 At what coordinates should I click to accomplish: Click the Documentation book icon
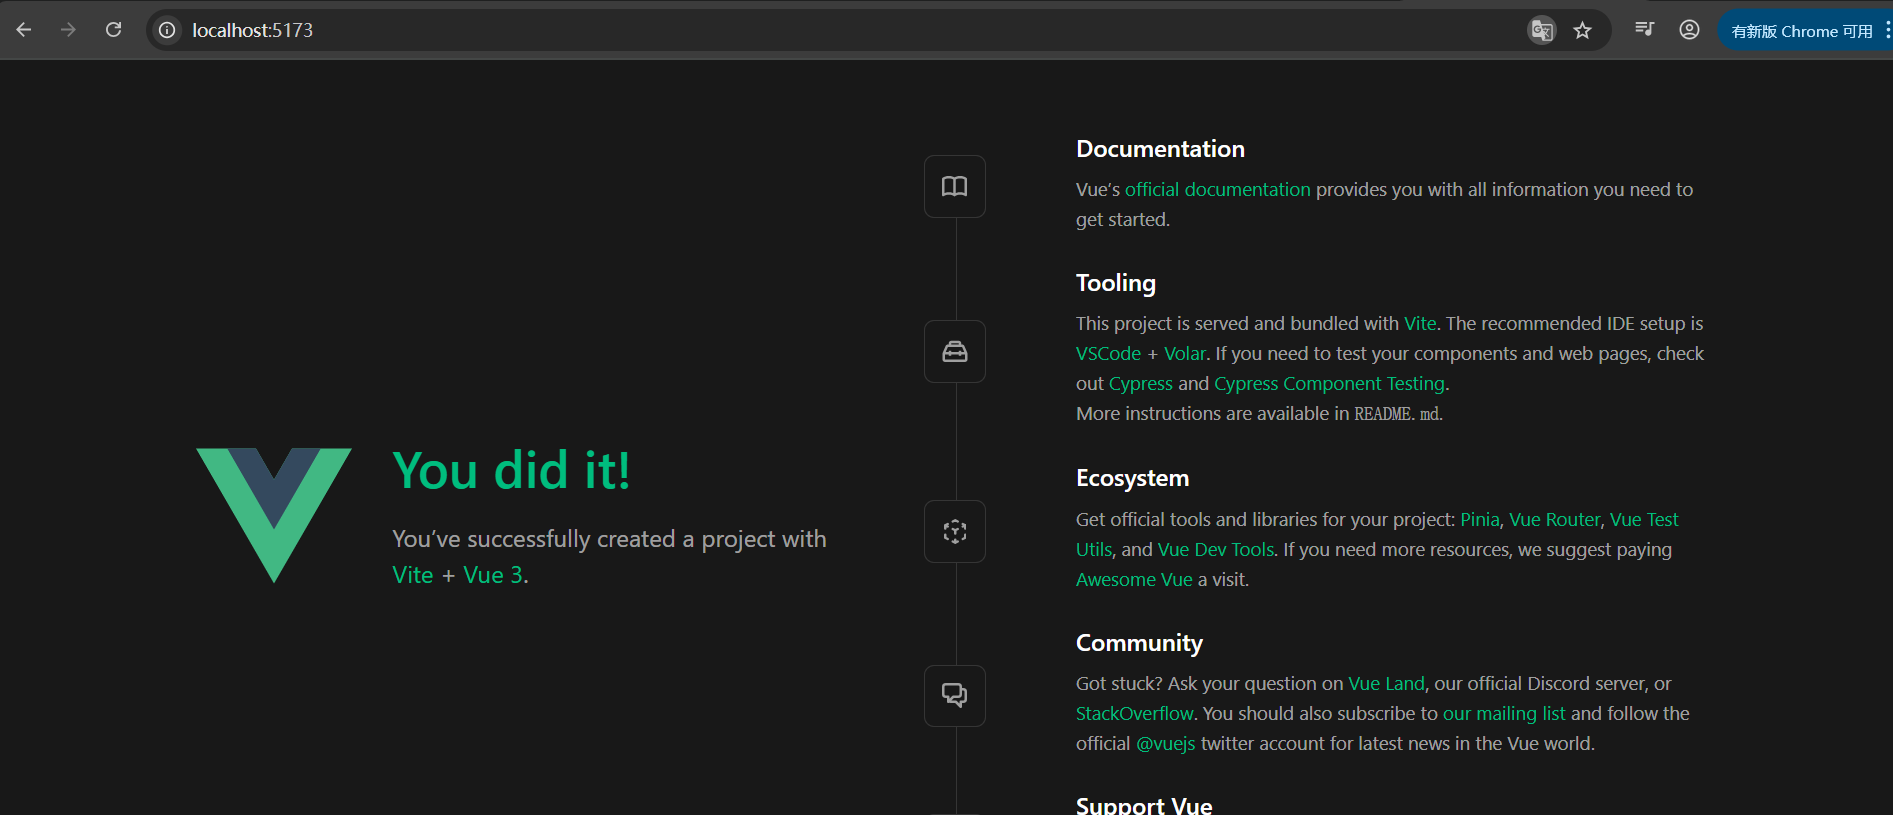pyautogui.click(x=955, y=186)
